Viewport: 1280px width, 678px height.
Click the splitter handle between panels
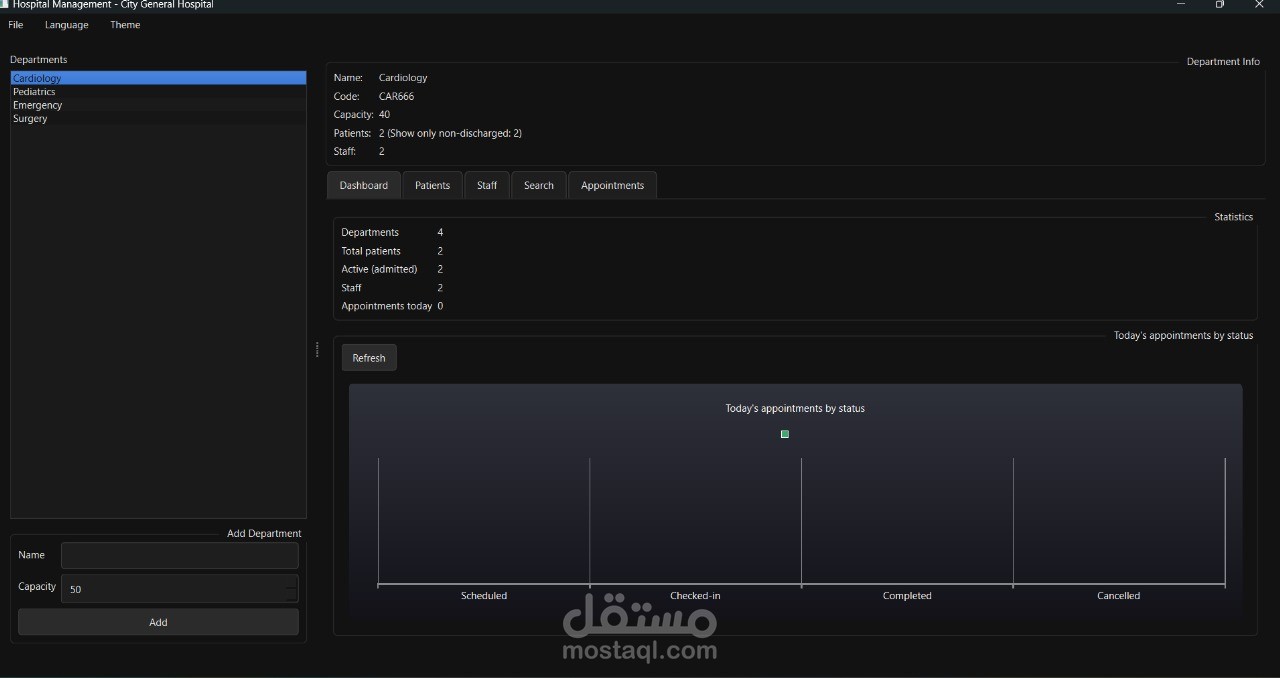click(x=317, y=349)
